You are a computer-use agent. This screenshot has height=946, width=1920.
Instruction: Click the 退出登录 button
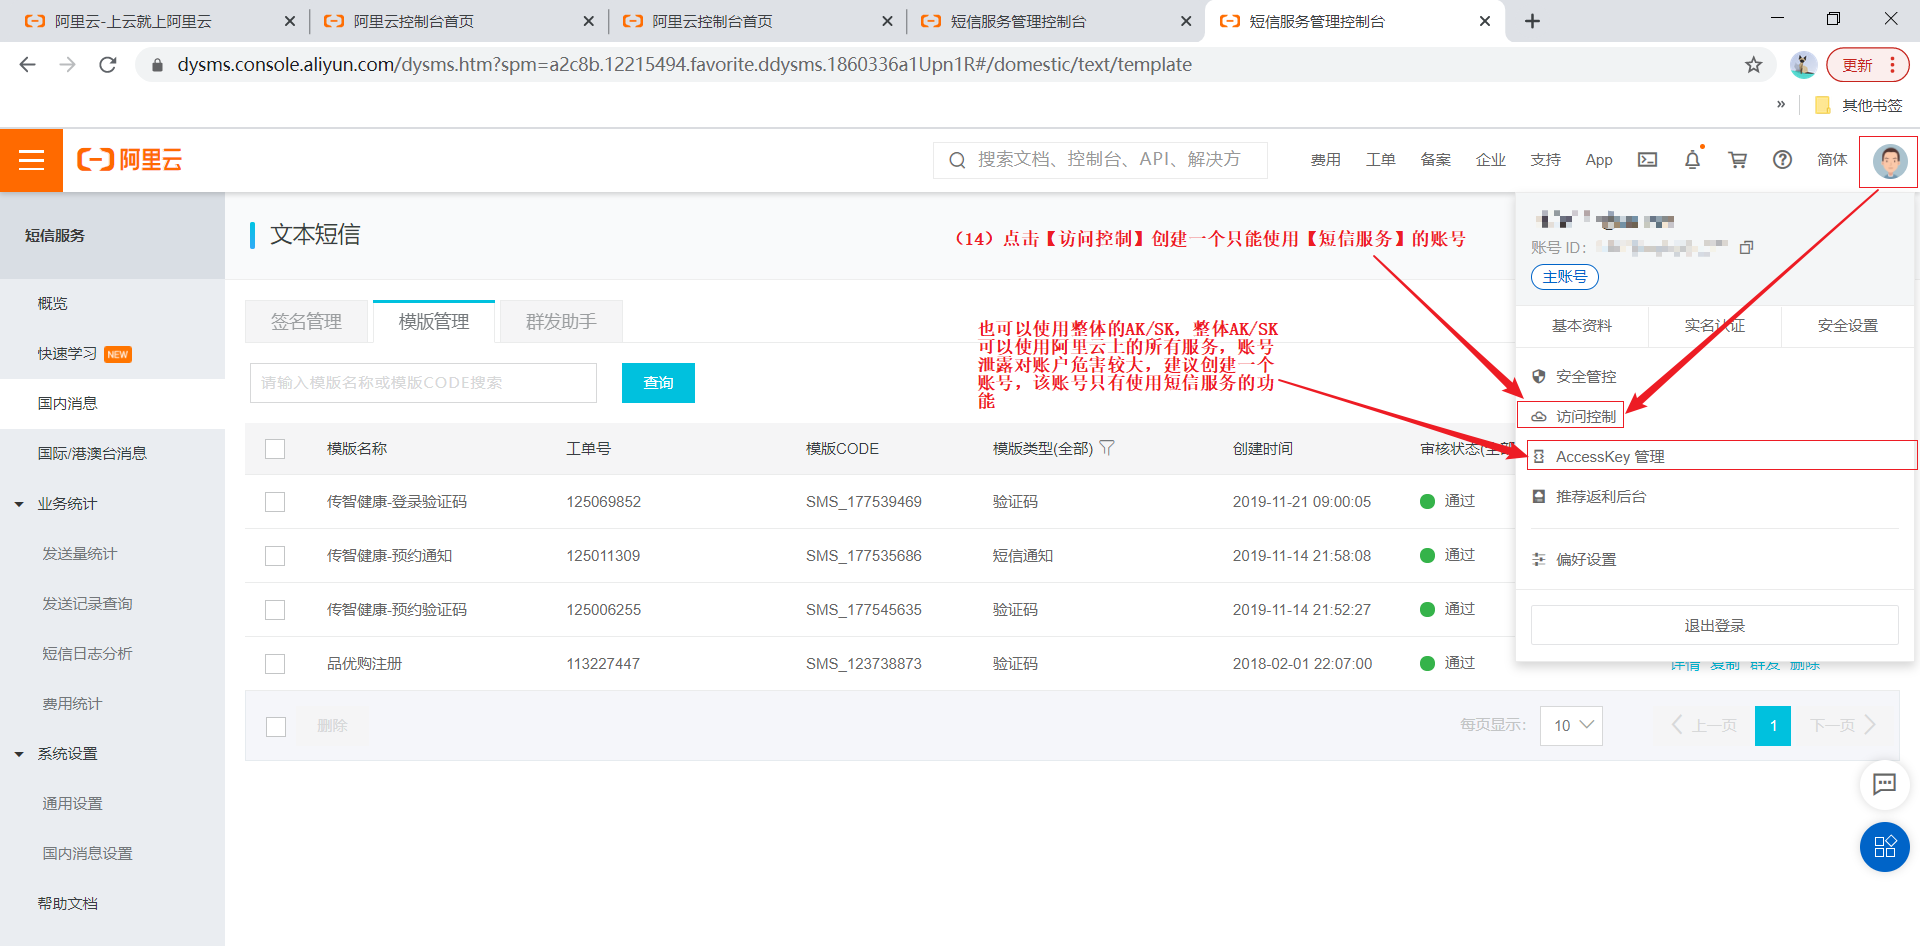[1714, 625]
